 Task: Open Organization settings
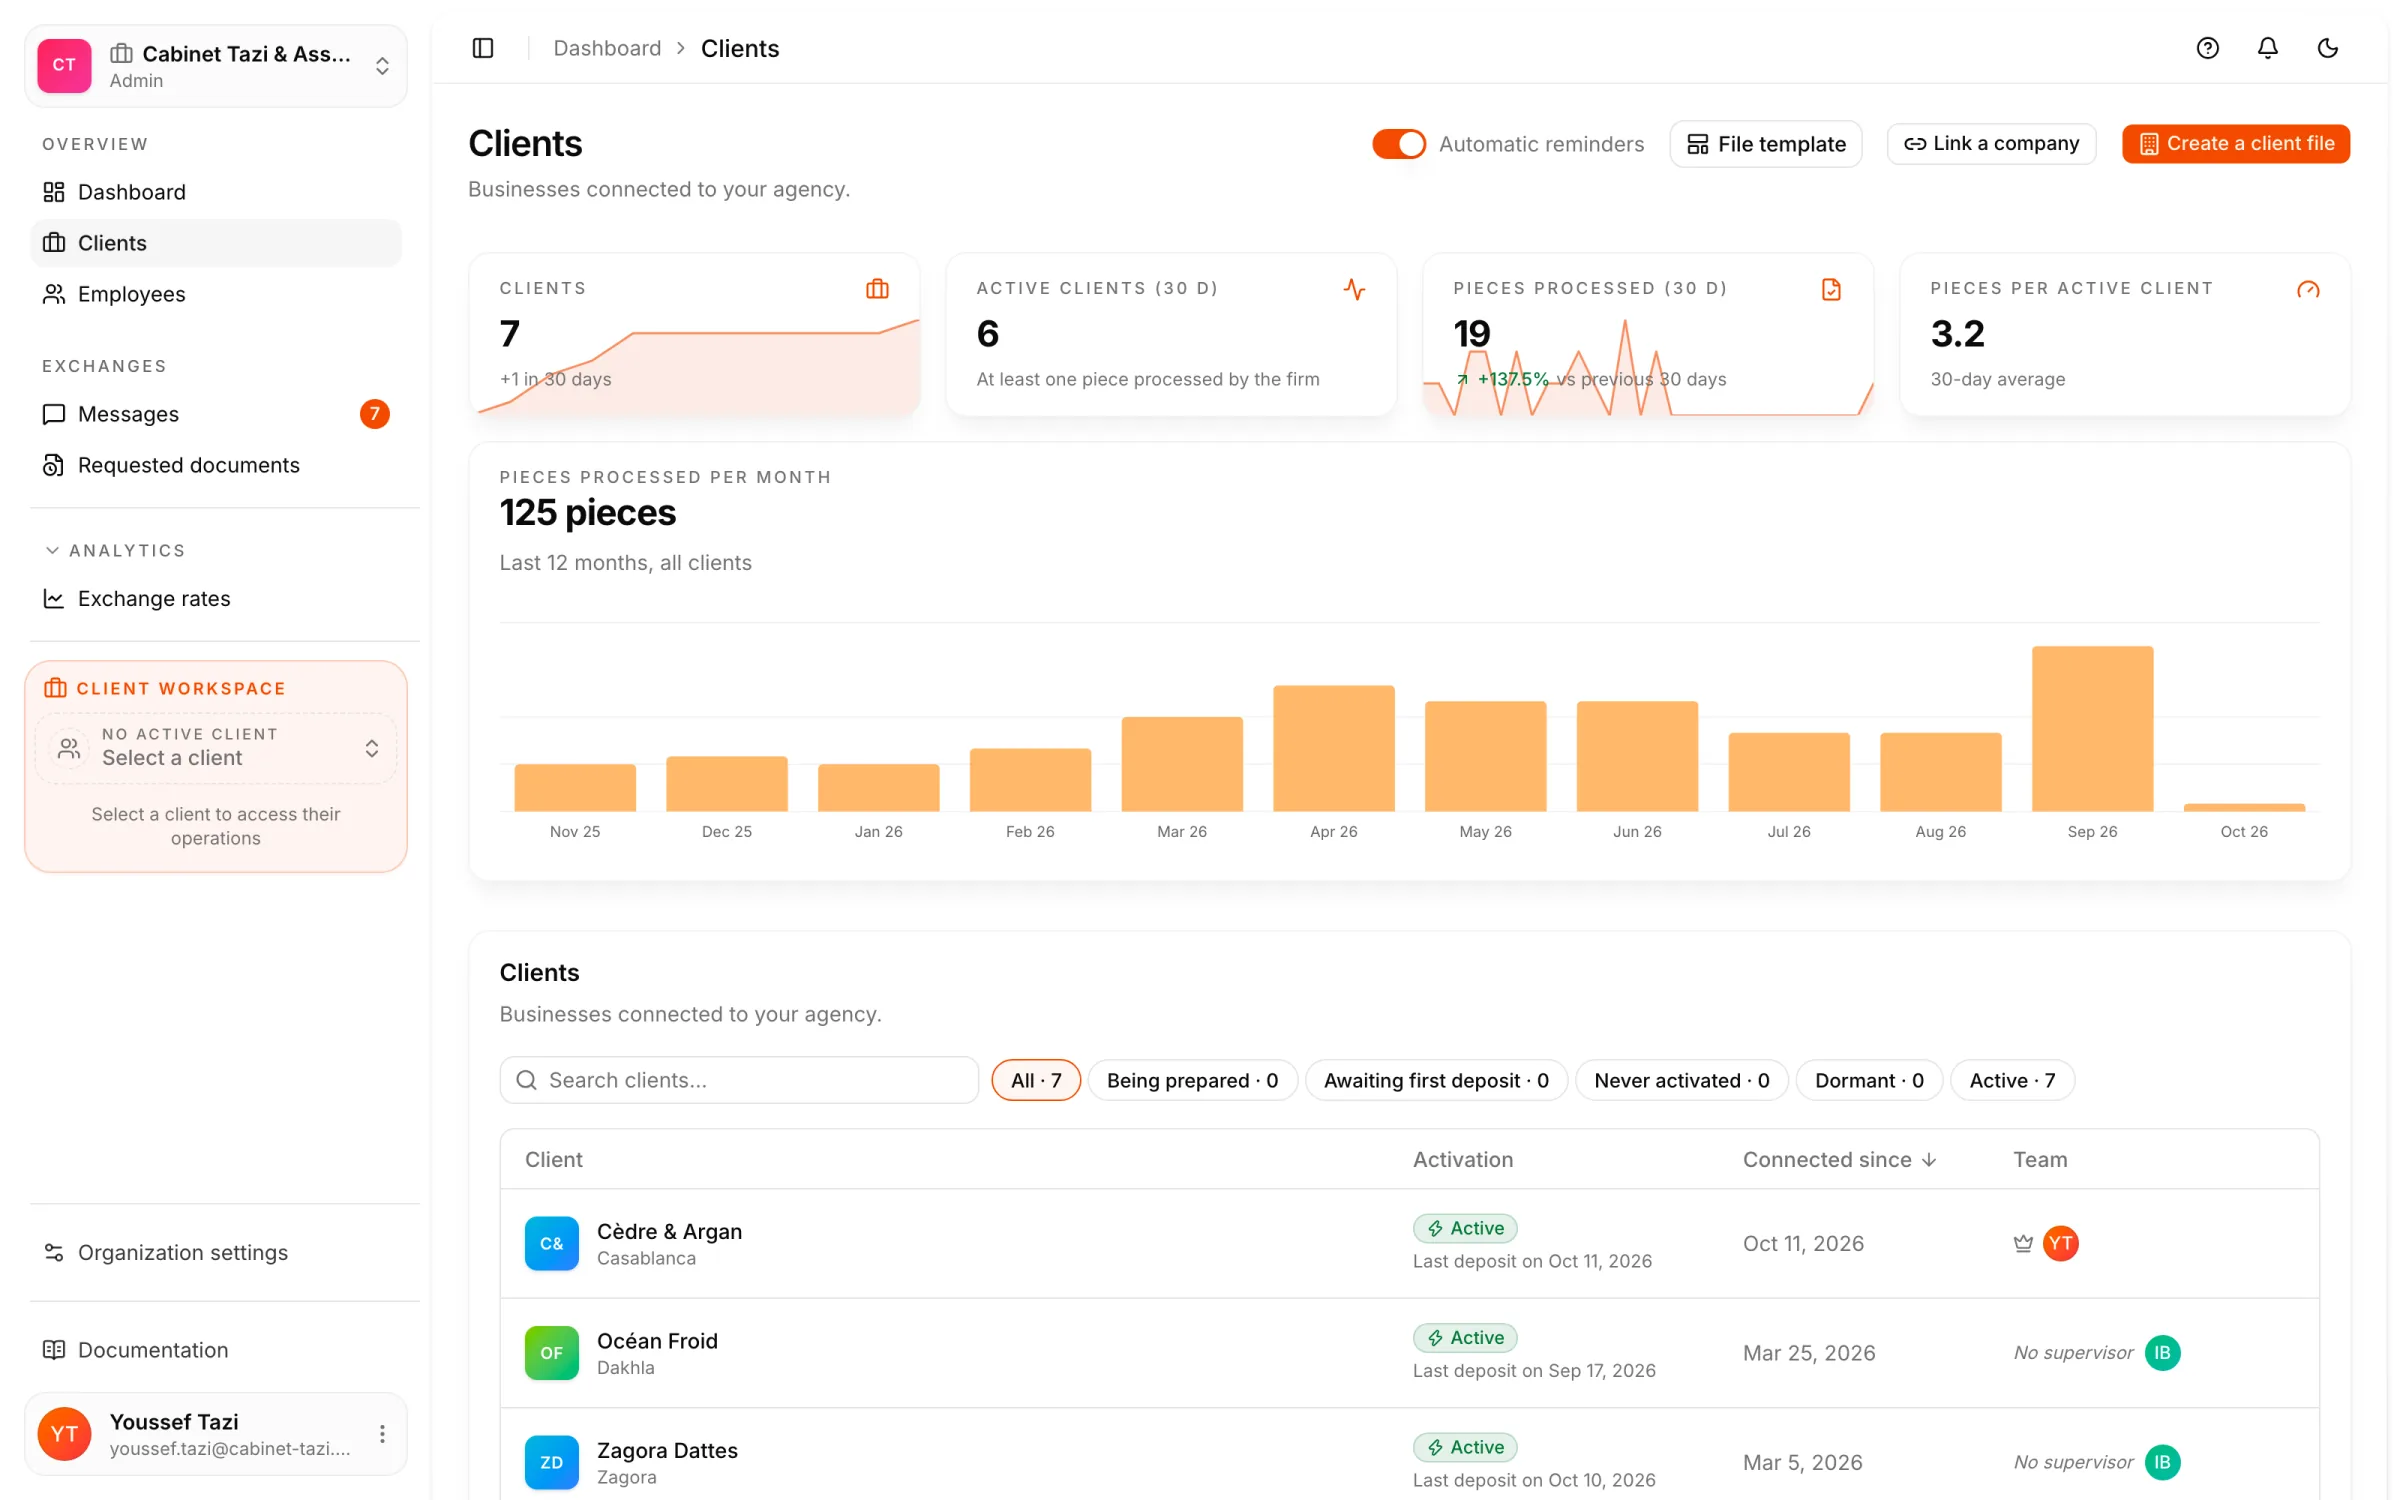pyautogui.click(x=216, y=1252)
